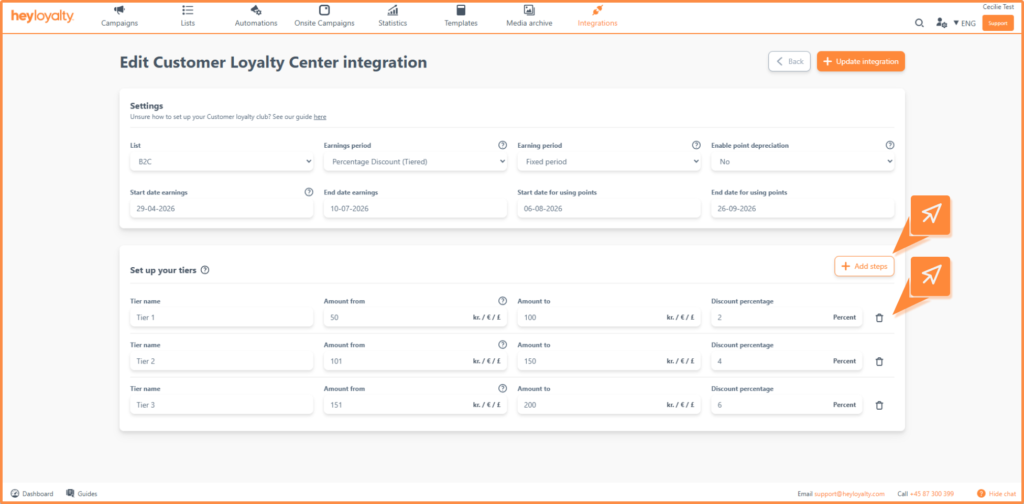Go to Campaigns menu
1024x504 pixels.
click(119, 16)
